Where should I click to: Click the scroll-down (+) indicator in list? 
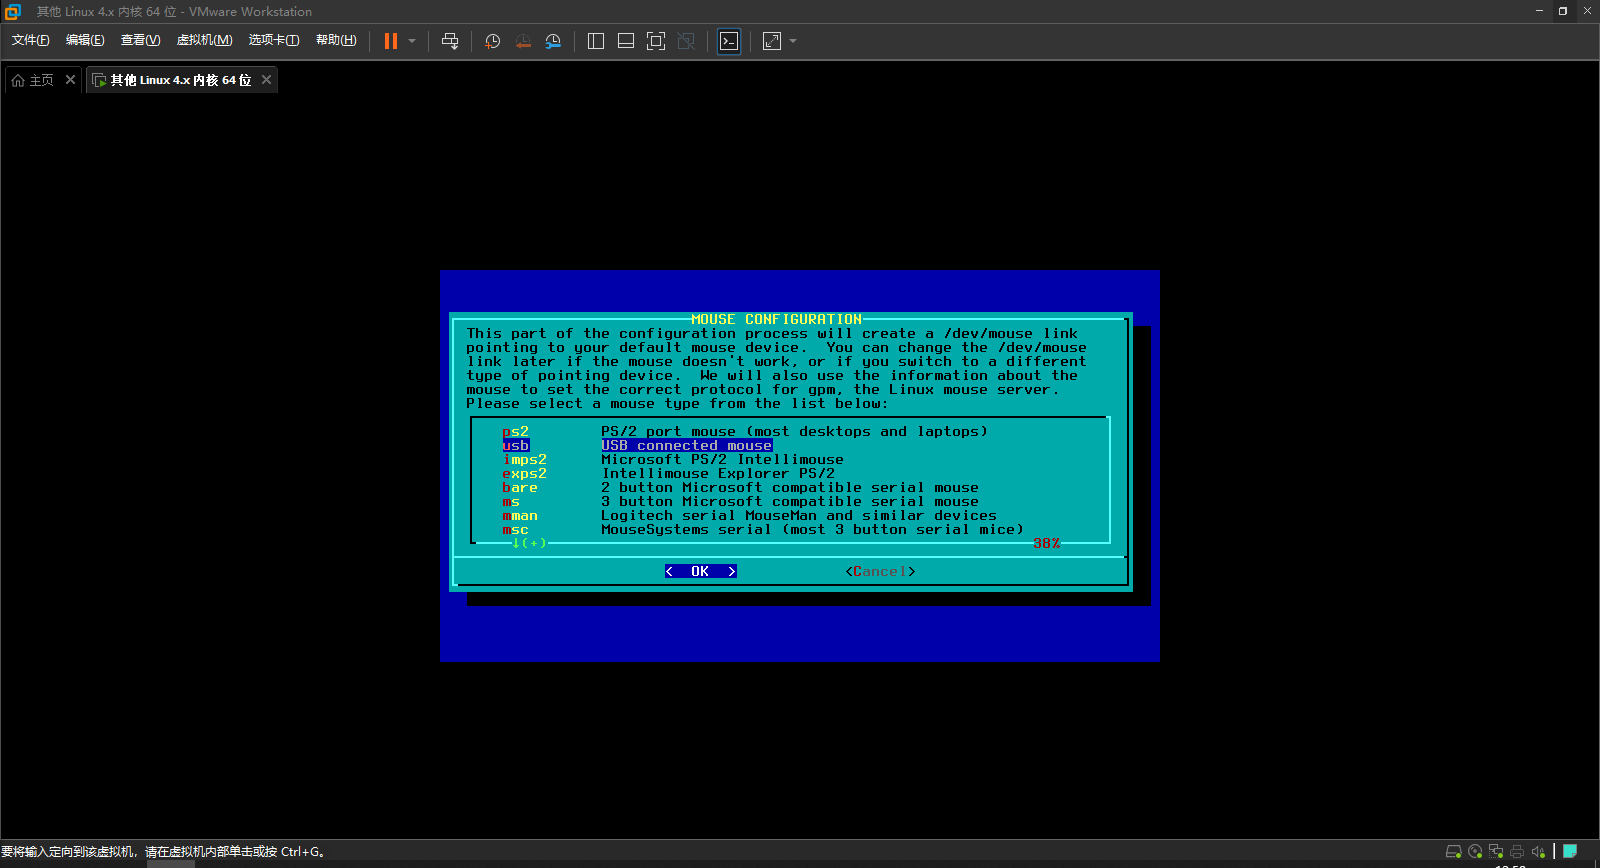click(529, 543)
